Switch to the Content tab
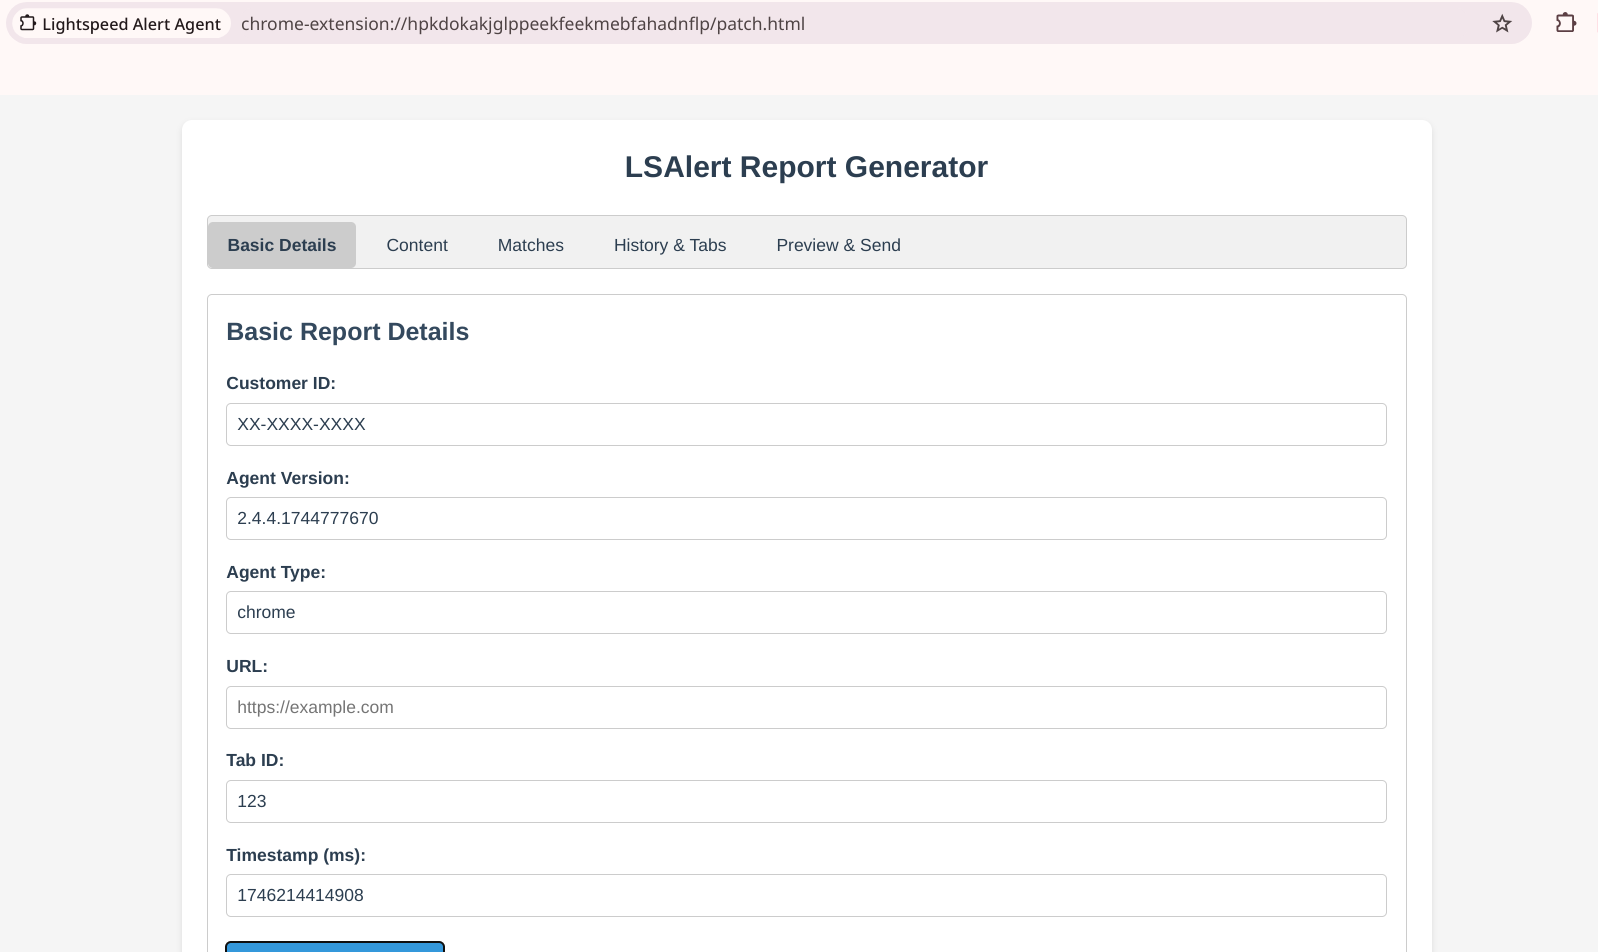 (417, 245)
